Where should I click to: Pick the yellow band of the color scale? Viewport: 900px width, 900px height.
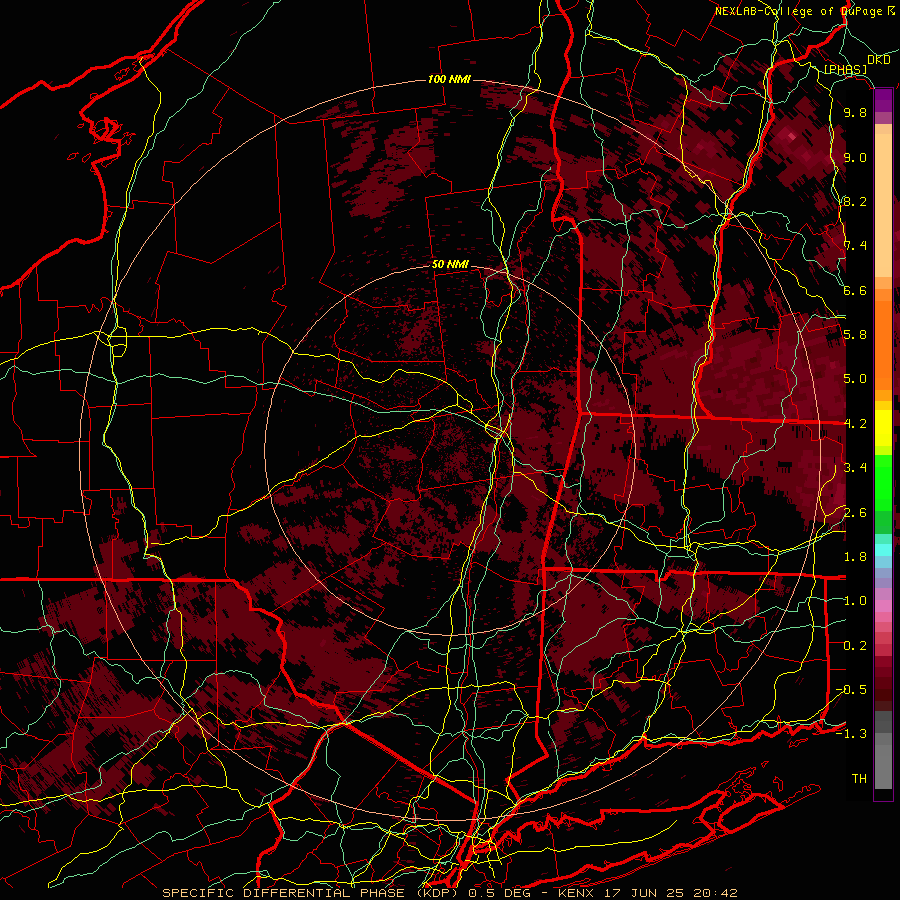pos(883,428)
